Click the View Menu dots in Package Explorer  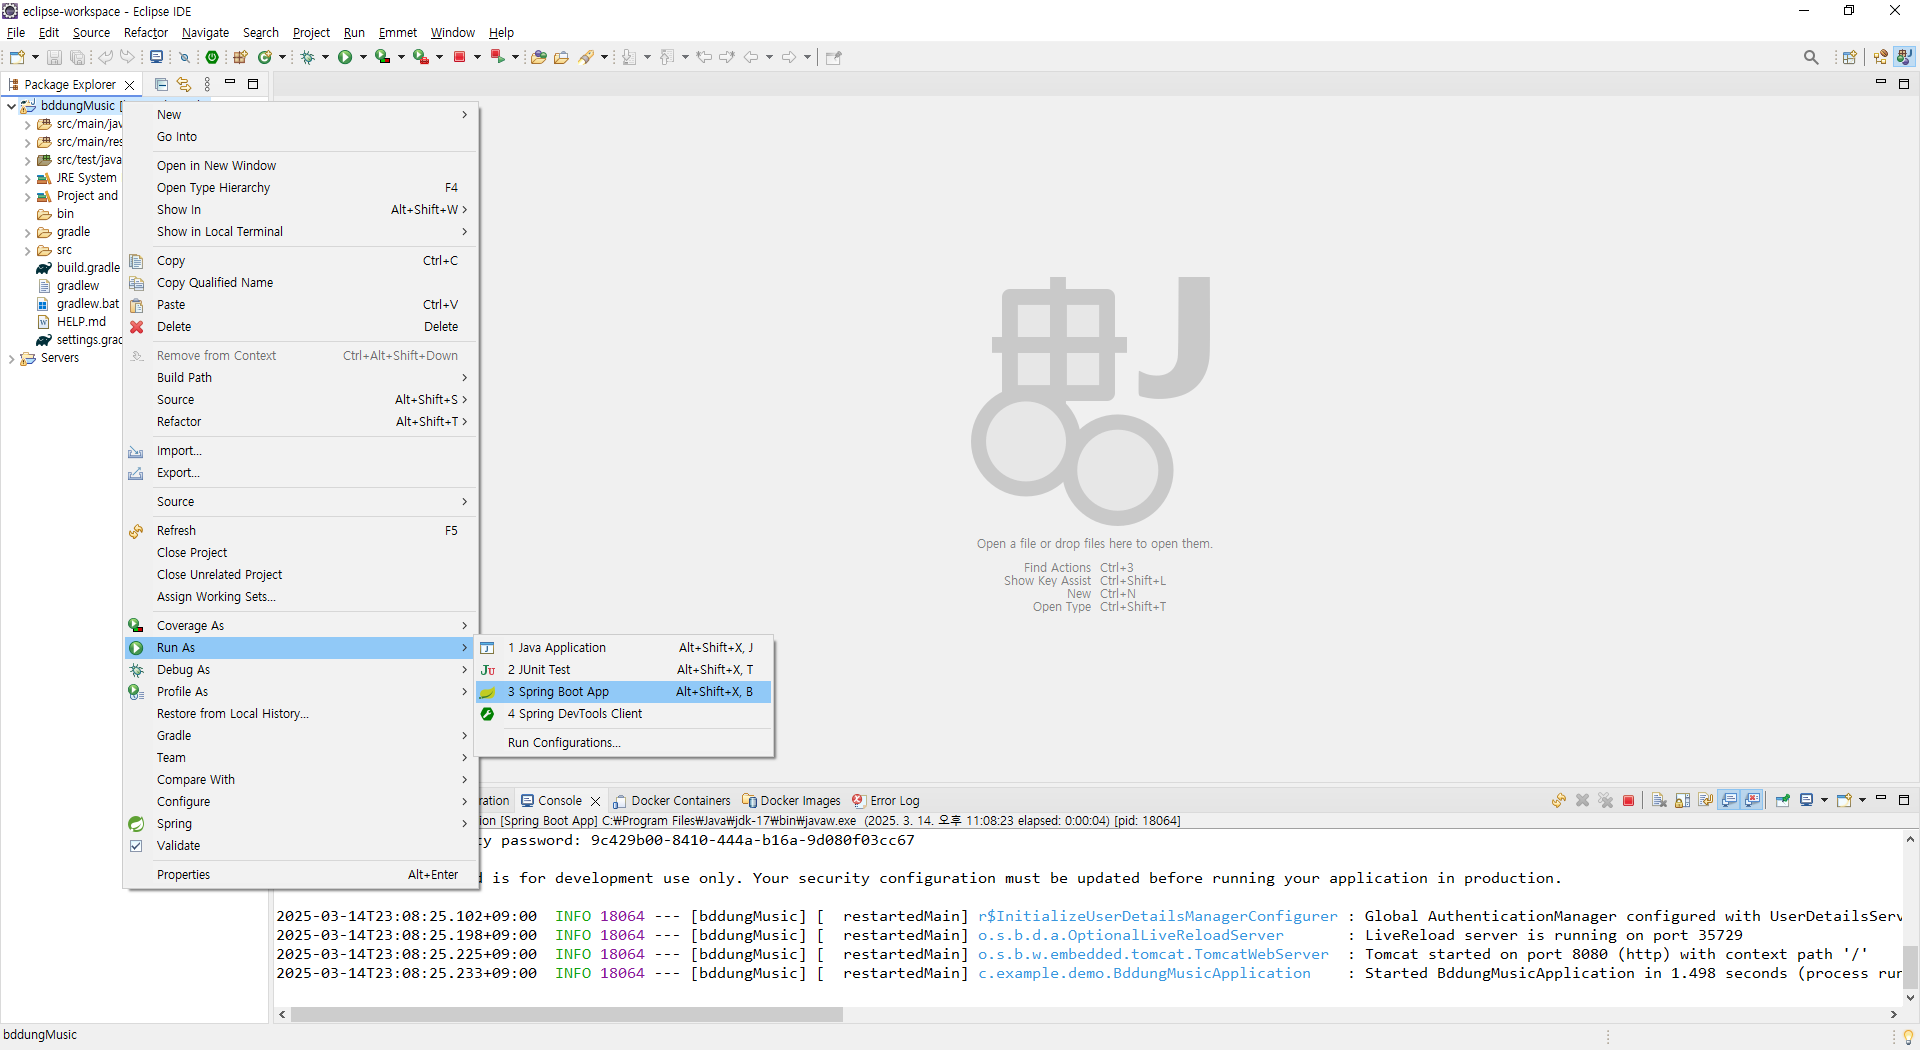click(x=207, y=85)
